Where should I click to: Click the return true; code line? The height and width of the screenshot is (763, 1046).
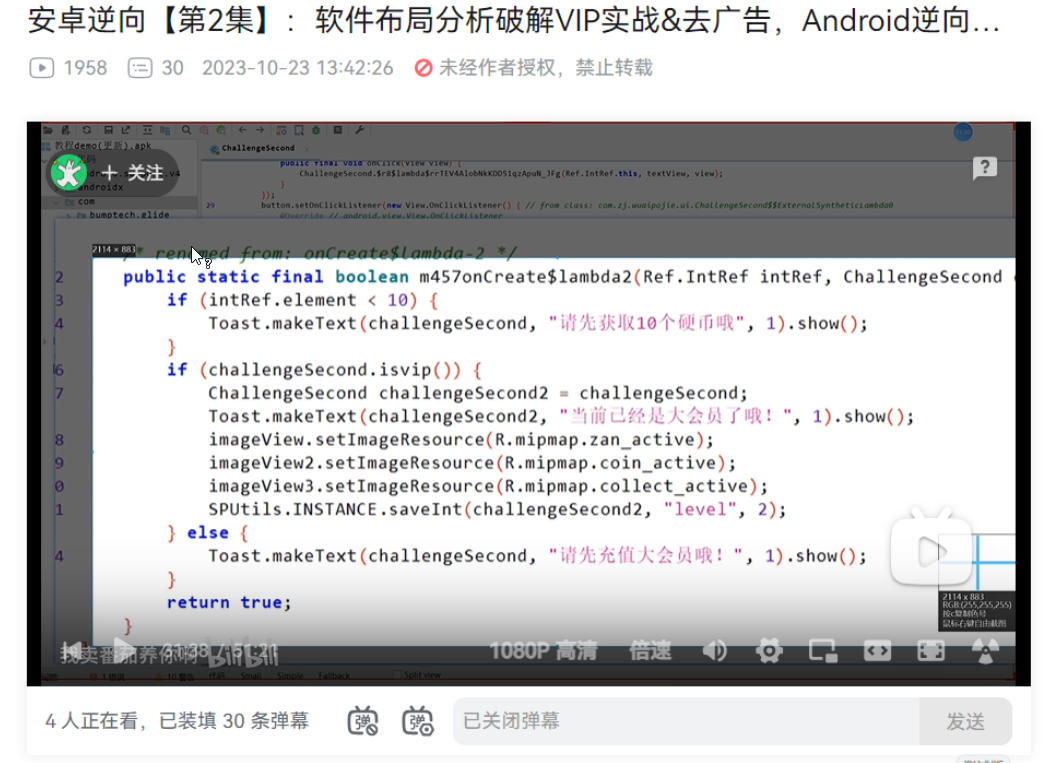[x=229, y=602]
